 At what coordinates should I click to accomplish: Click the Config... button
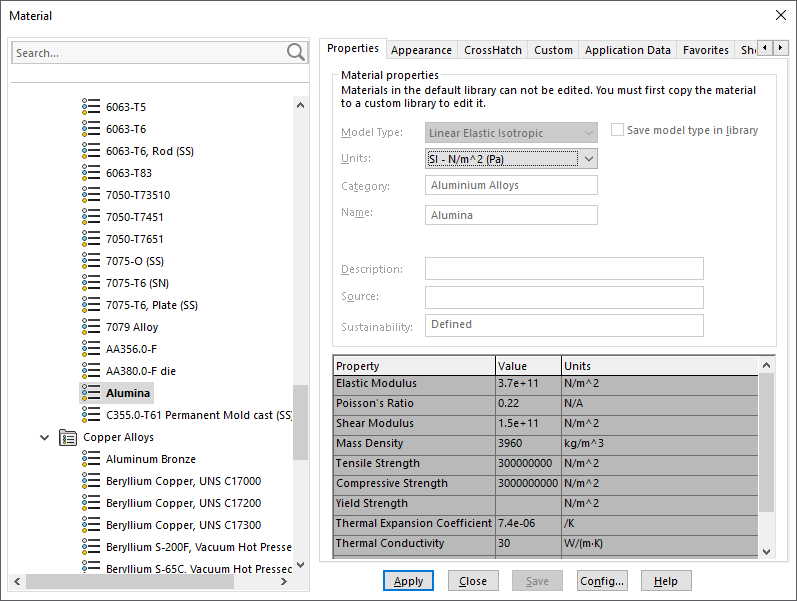tap(602, 581)
